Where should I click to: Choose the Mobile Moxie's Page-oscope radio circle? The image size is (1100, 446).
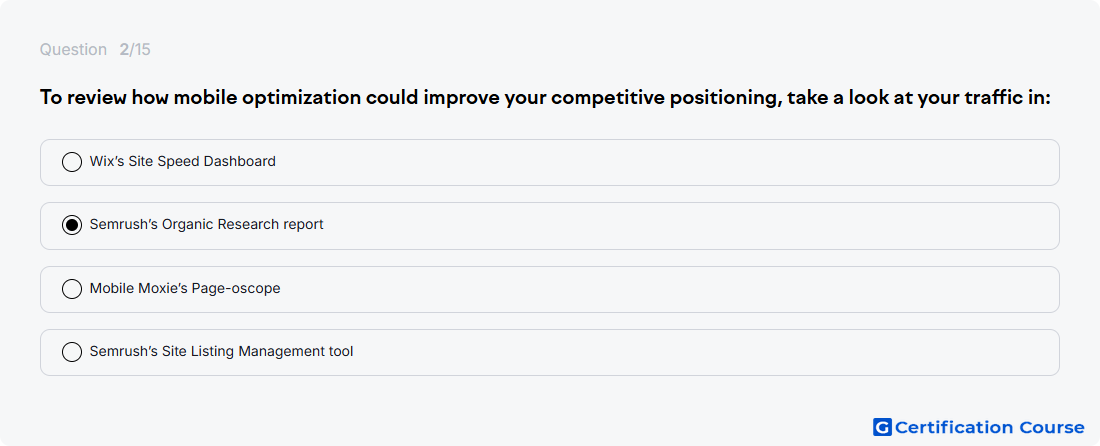(x=72, y=289)
